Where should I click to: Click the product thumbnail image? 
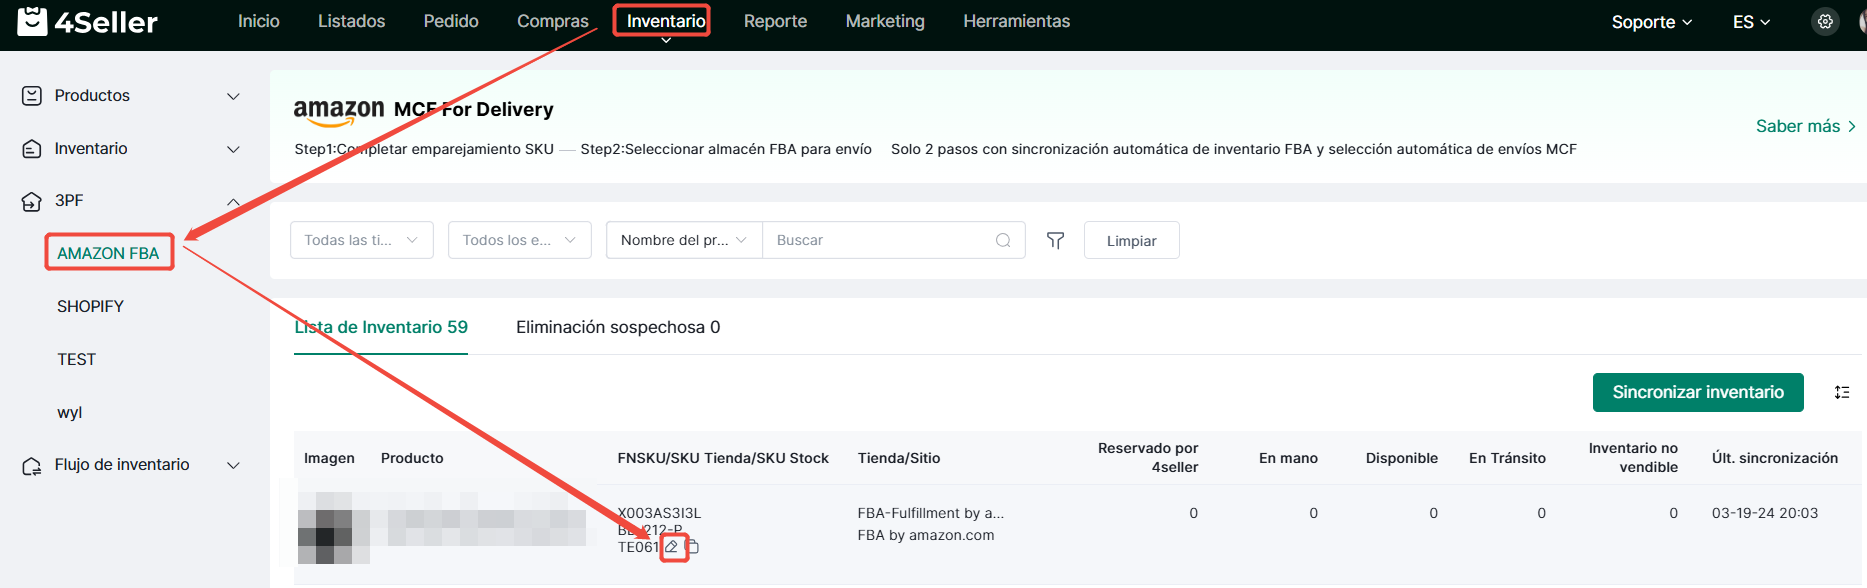334,527
